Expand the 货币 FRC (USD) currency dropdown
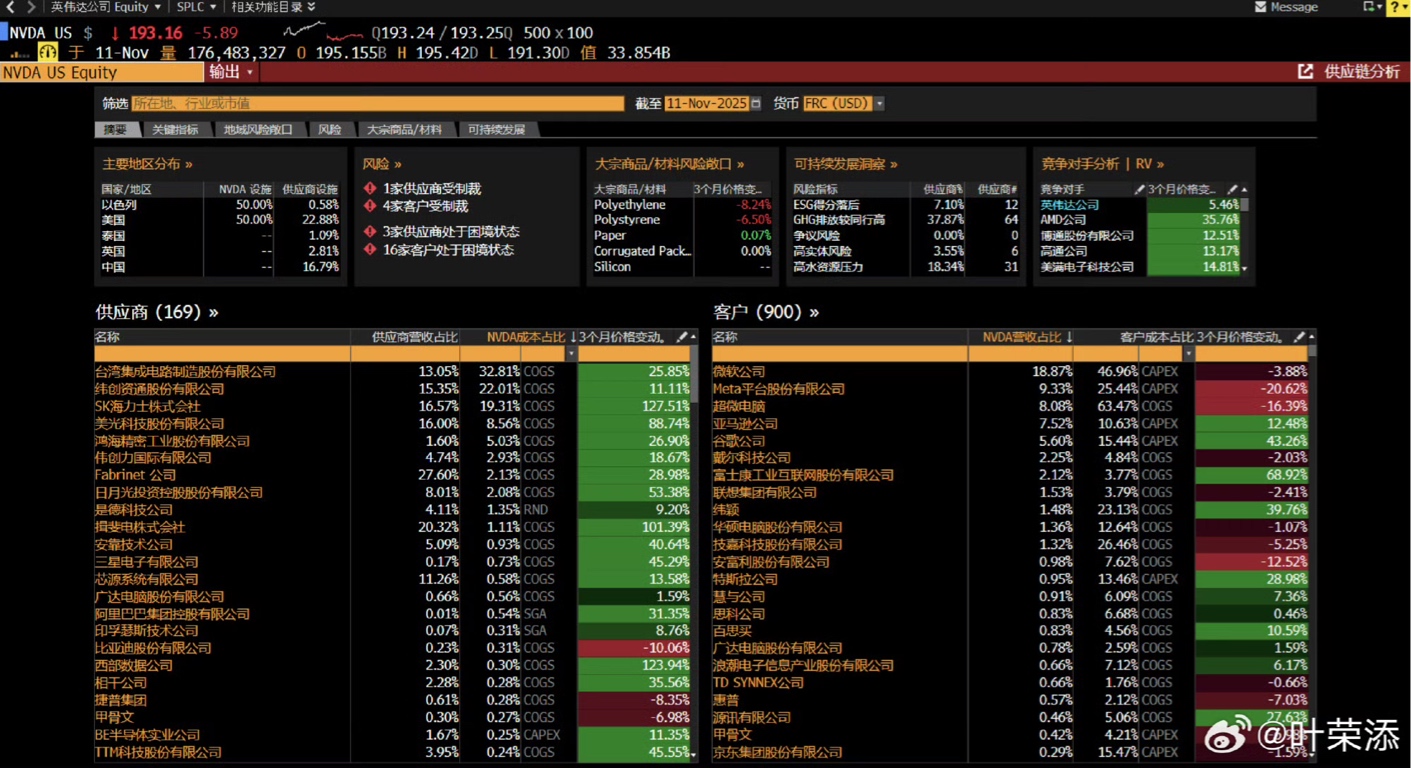1411x768 pixels. [879, 104]
